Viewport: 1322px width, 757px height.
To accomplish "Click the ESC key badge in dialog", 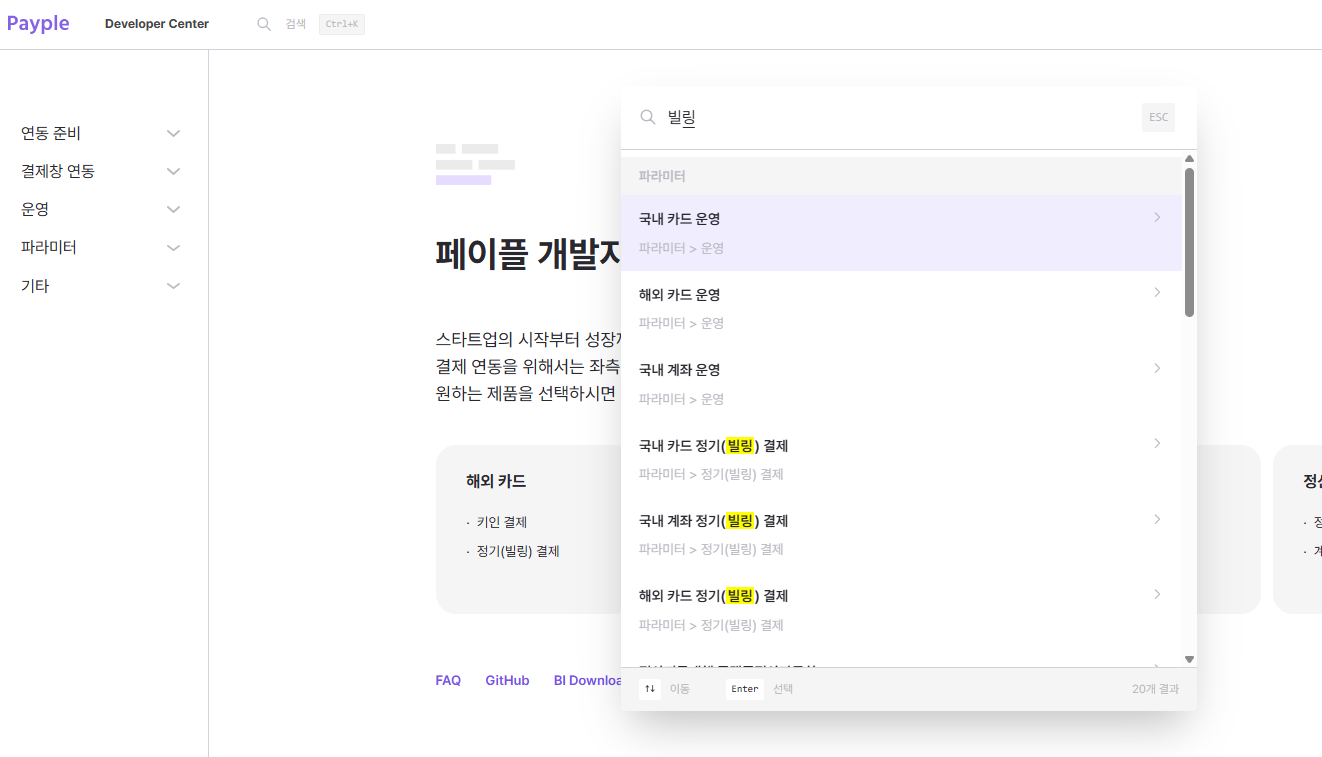I will tap(1158, 117).
